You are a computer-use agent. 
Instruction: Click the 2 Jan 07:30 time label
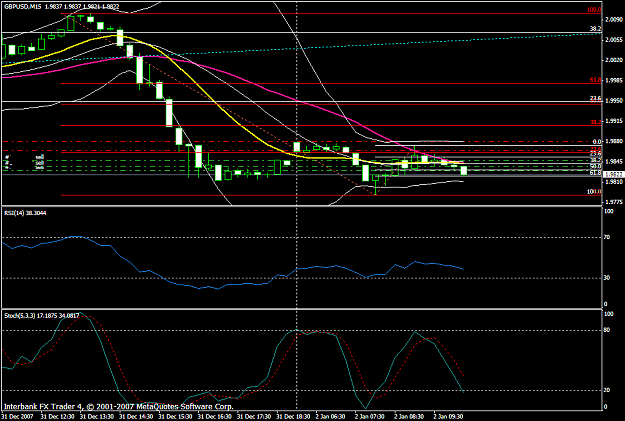click(x=370, y=417)
